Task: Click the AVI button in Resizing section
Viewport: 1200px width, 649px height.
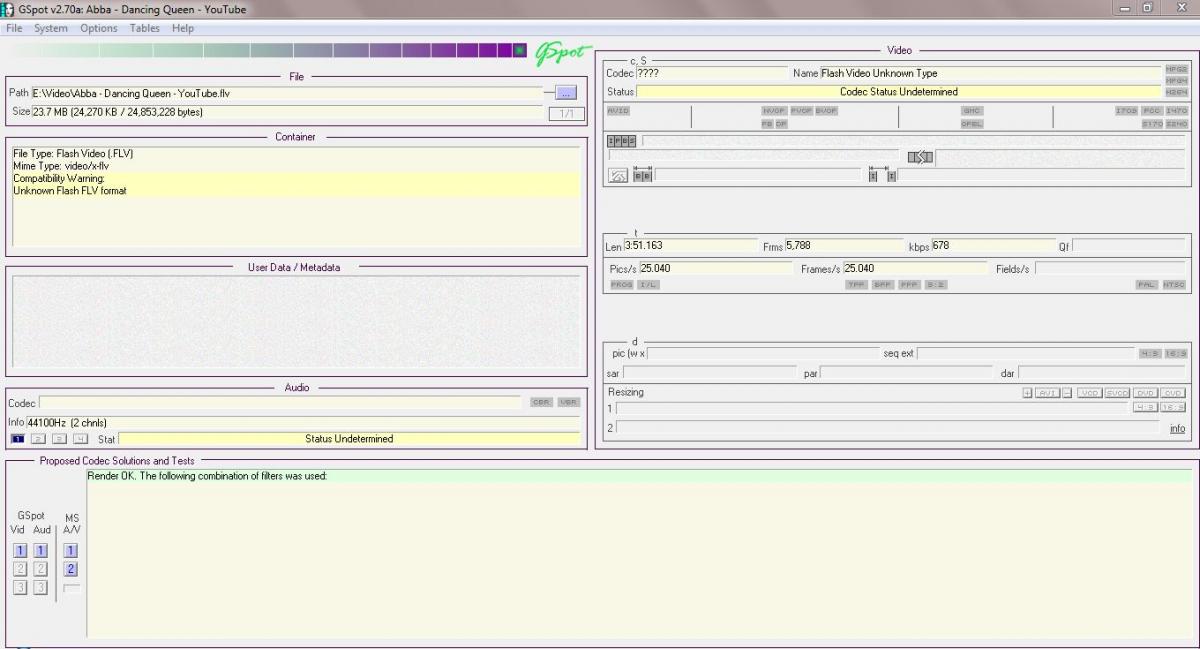Action: click(1047, 393)
